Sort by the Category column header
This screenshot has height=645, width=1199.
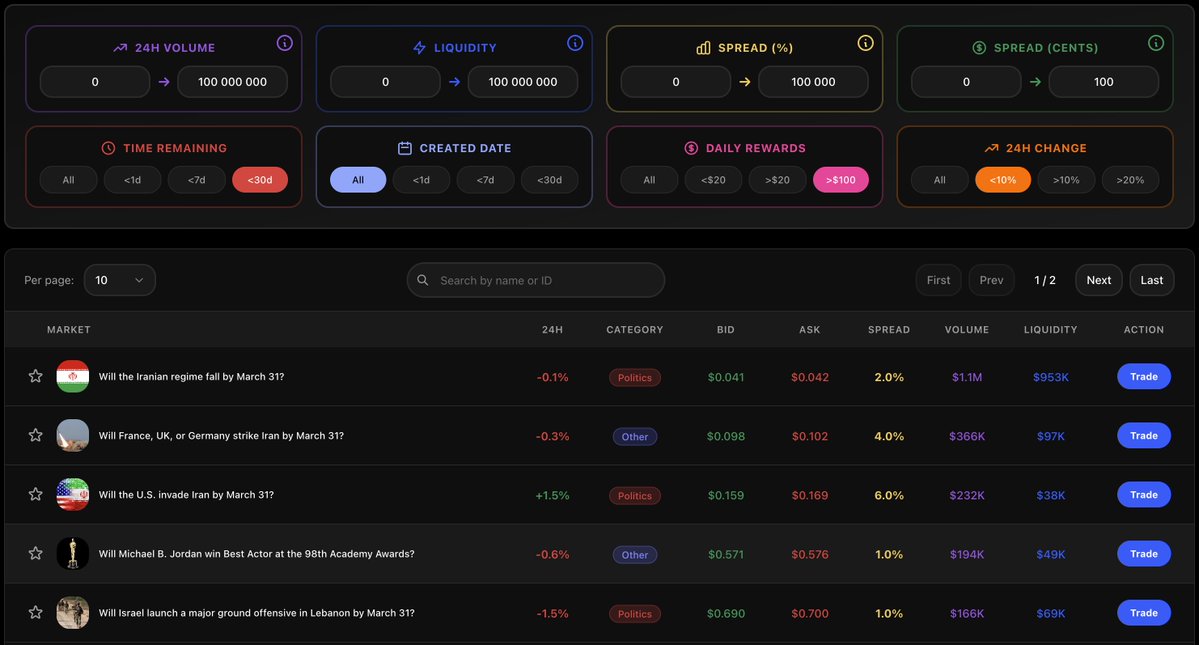(635, 329)
